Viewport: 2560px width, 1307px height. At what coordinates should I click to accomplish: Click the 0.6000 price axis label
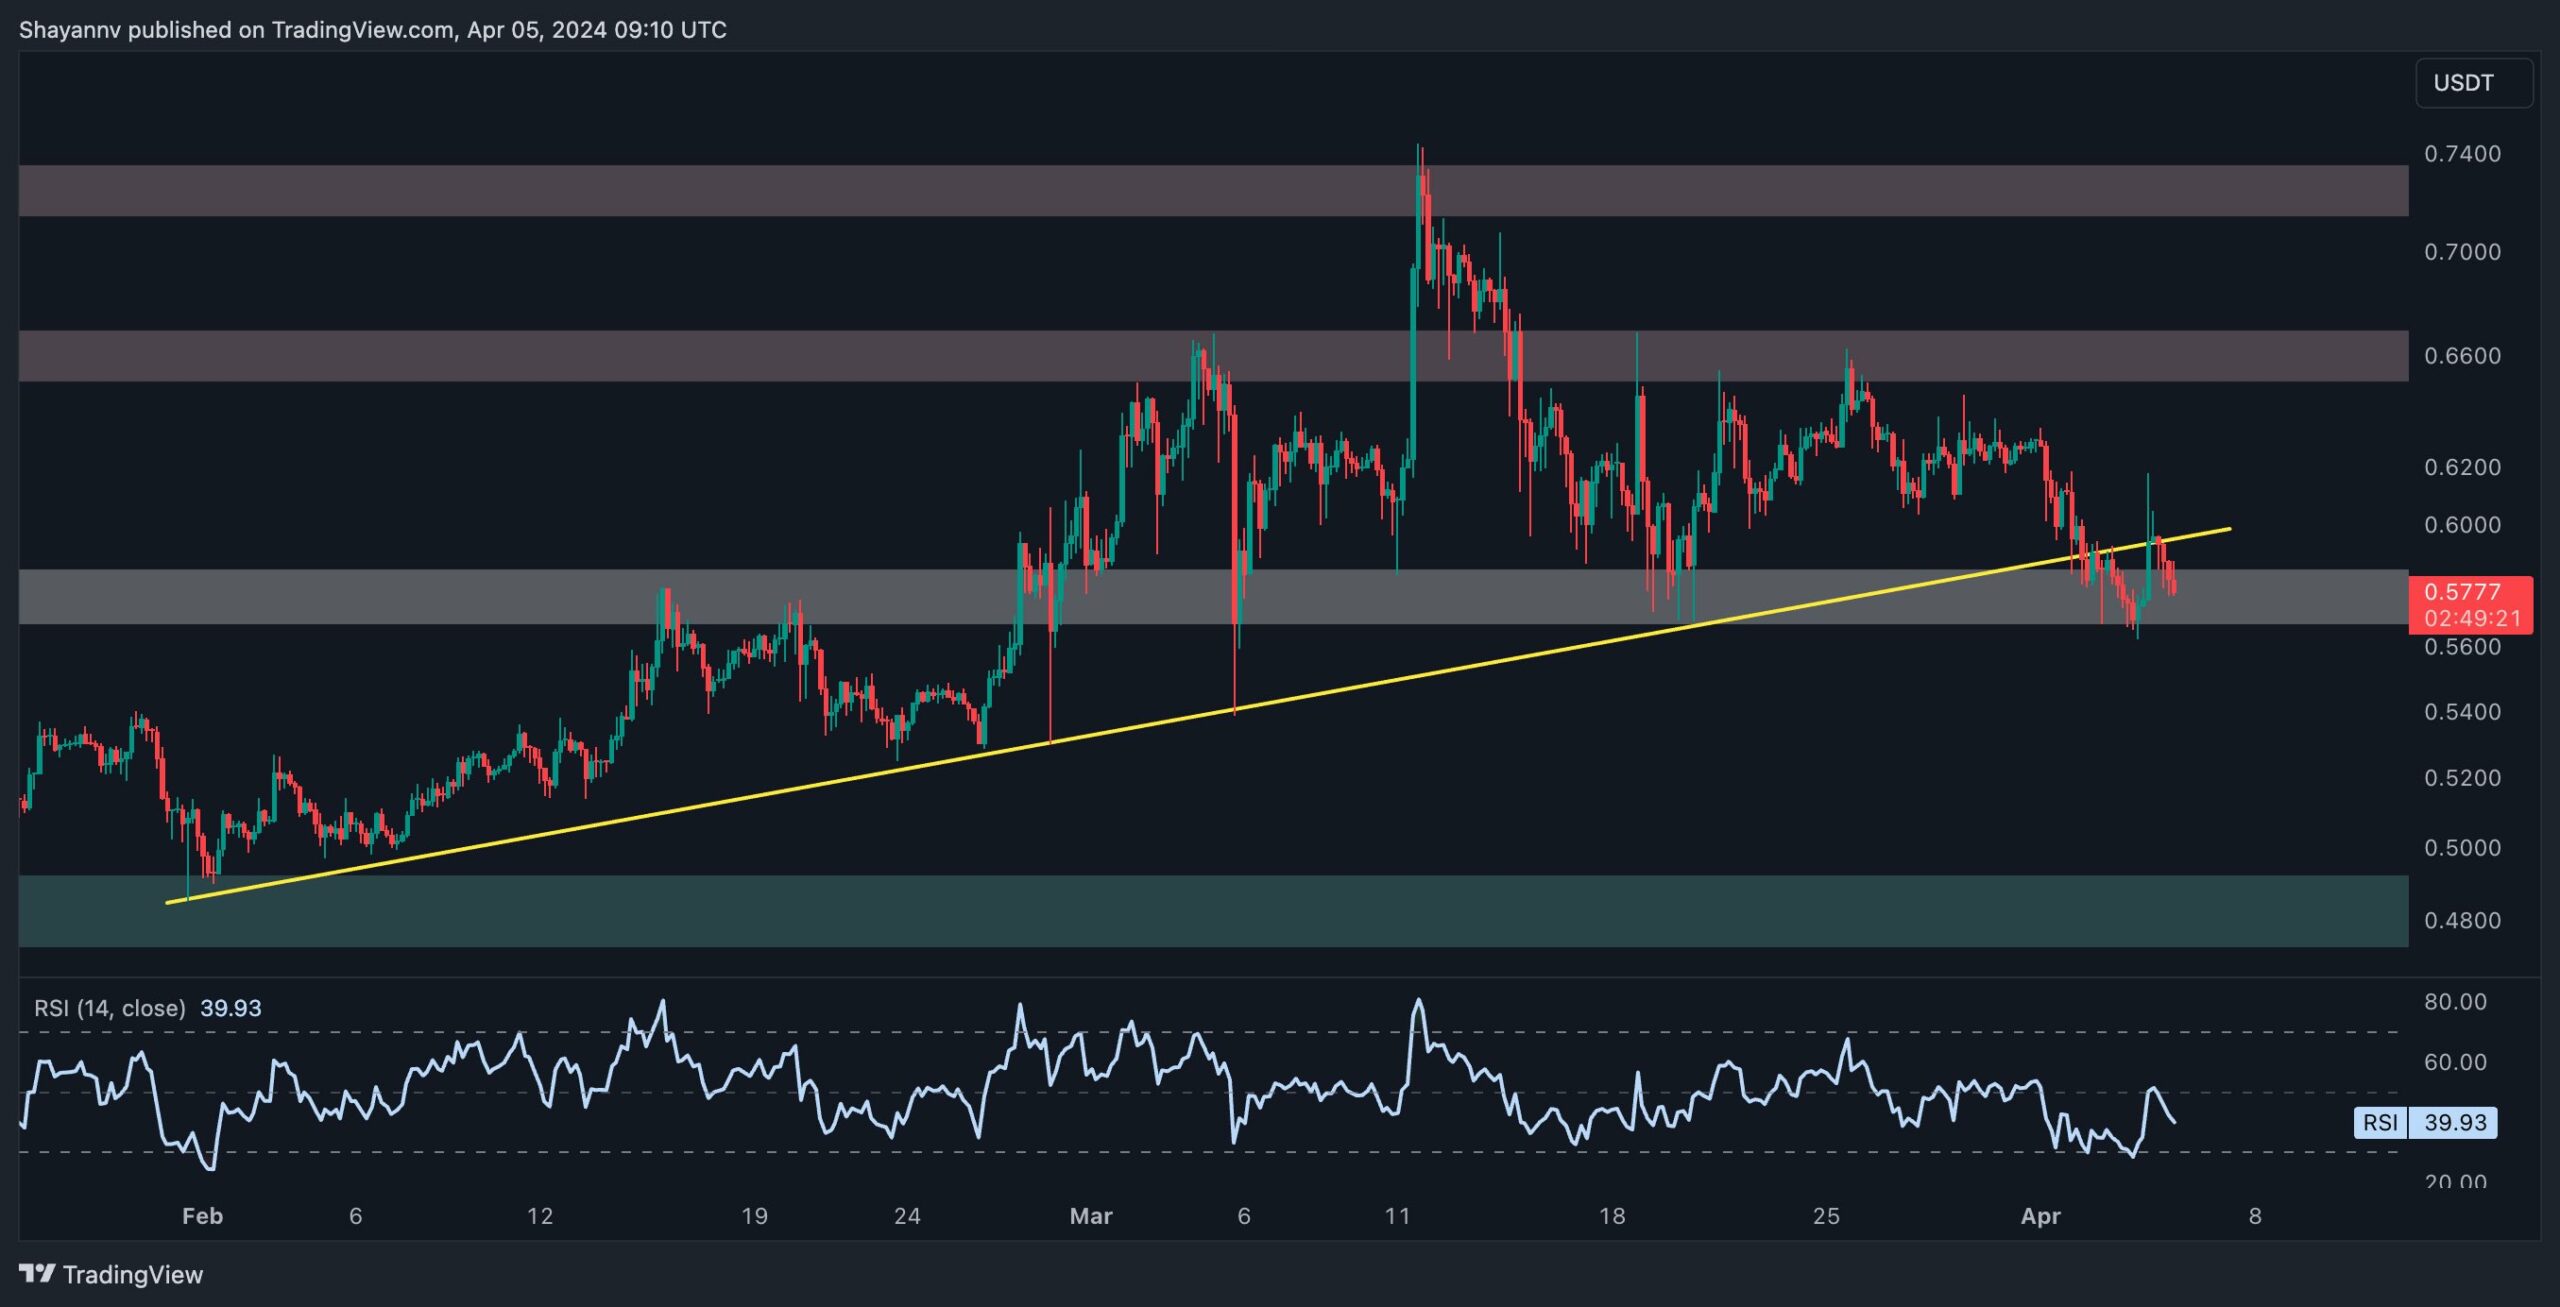(x=2462, y=525)
